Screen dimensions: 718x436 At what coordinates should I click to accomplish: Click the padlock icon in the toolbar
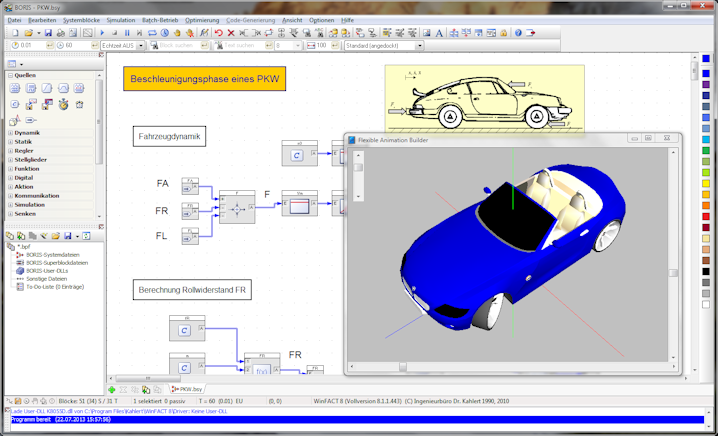click(503, 33)
